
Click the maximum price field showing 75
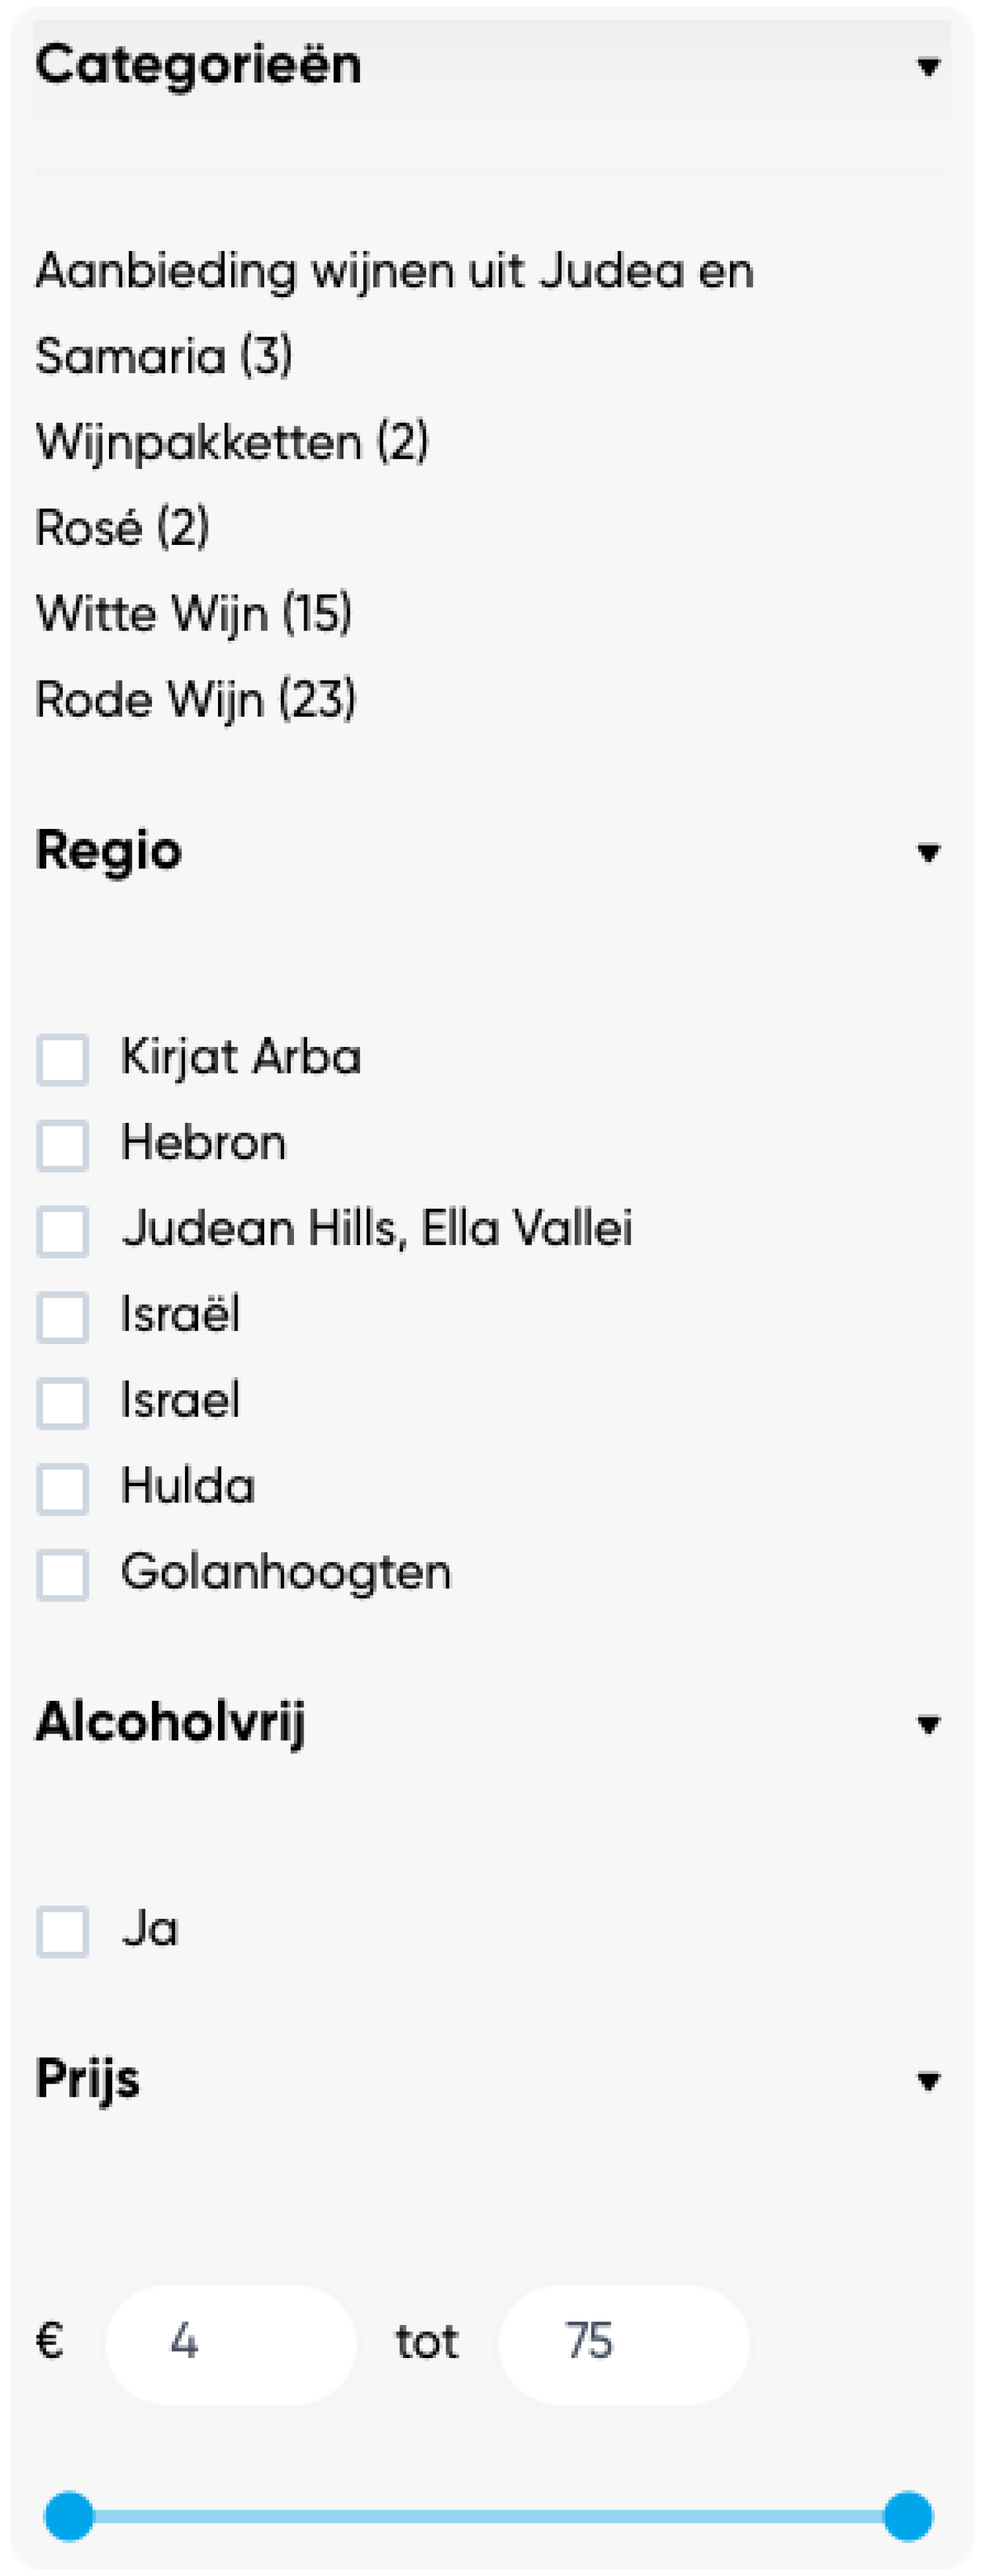coord(623,2343)
